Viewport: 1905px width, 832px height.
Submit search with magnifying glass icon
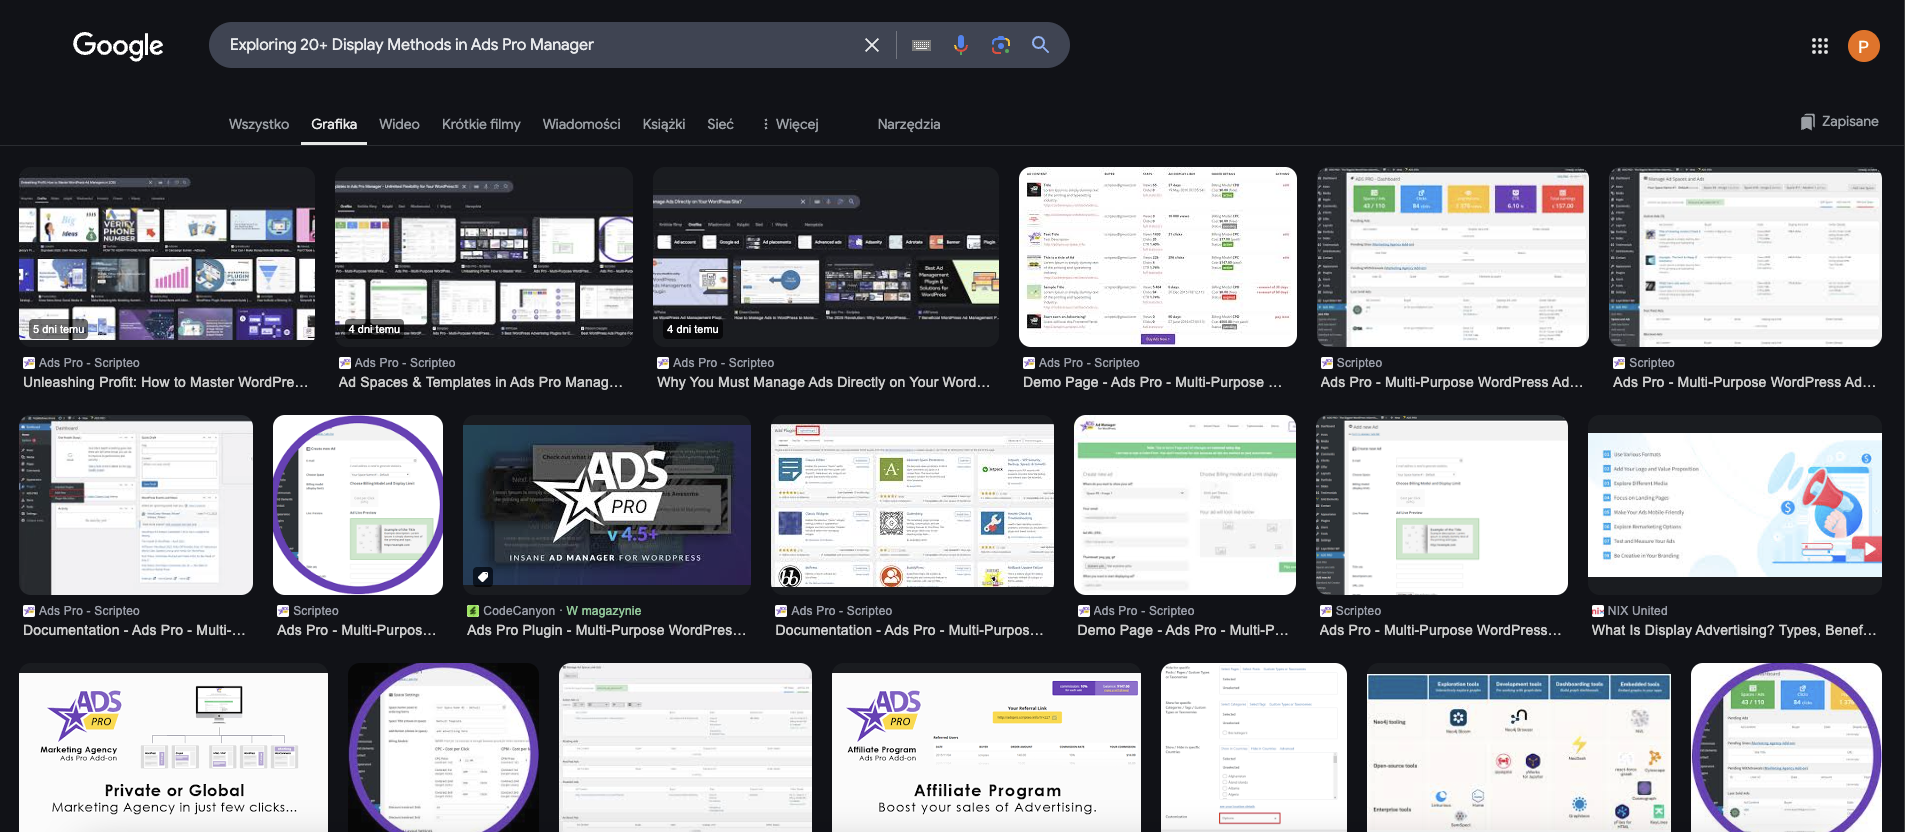(1040, 45)
